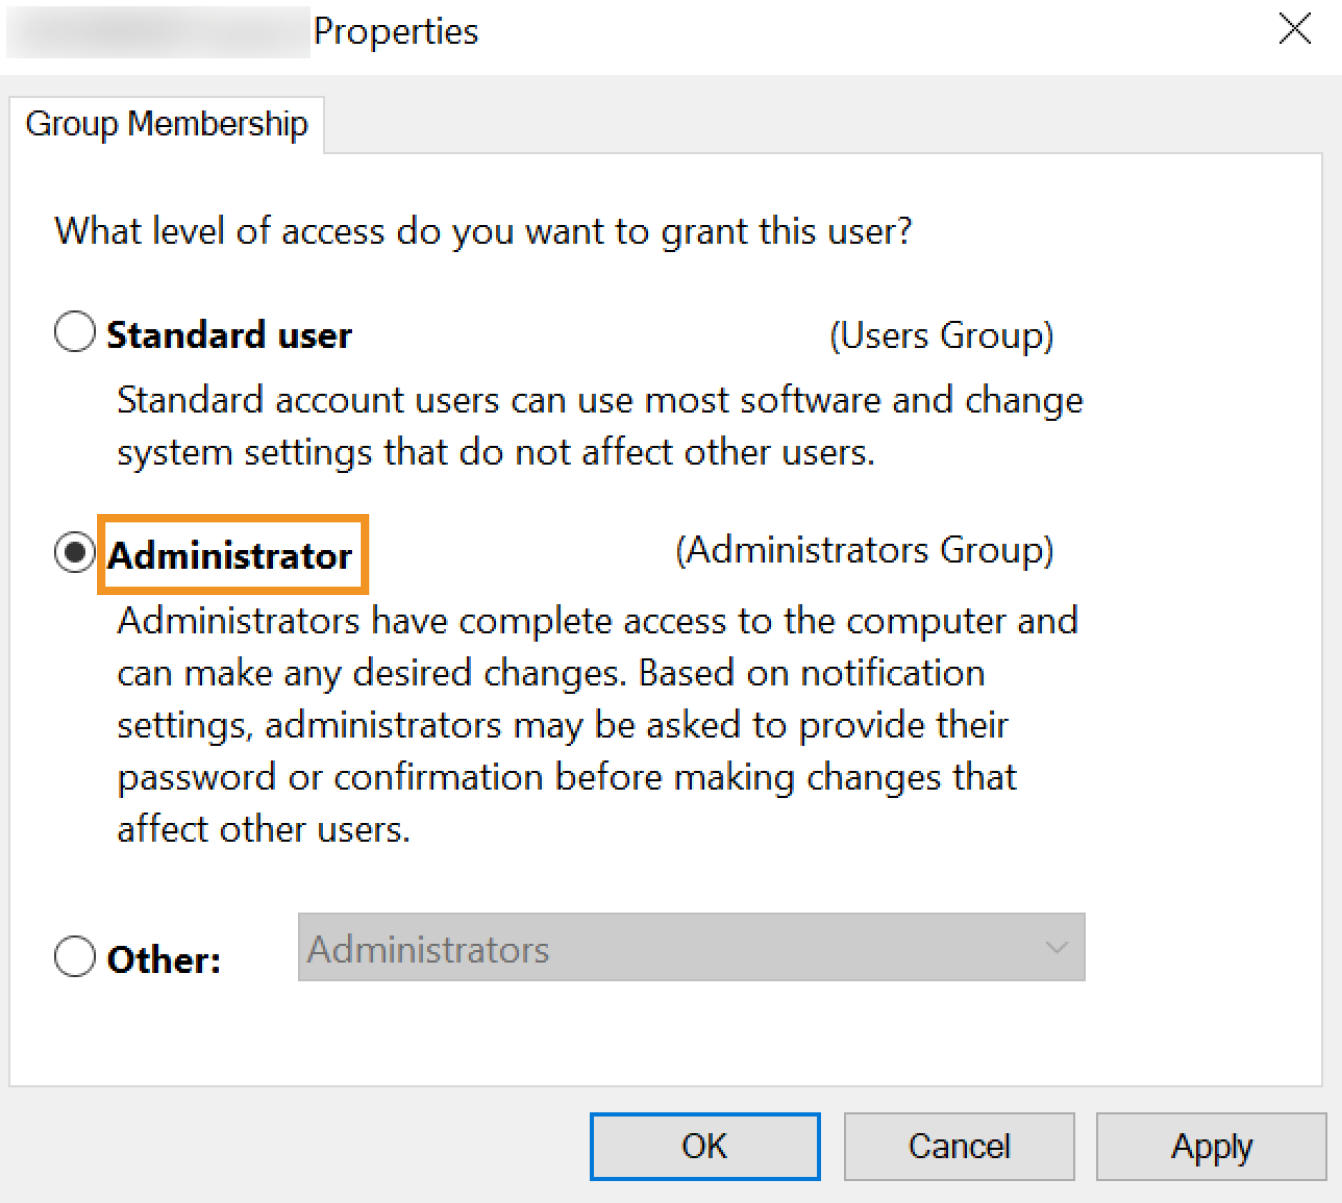Click the Cancel button
The image size is (1342, 1203).
click(958, 1146)
